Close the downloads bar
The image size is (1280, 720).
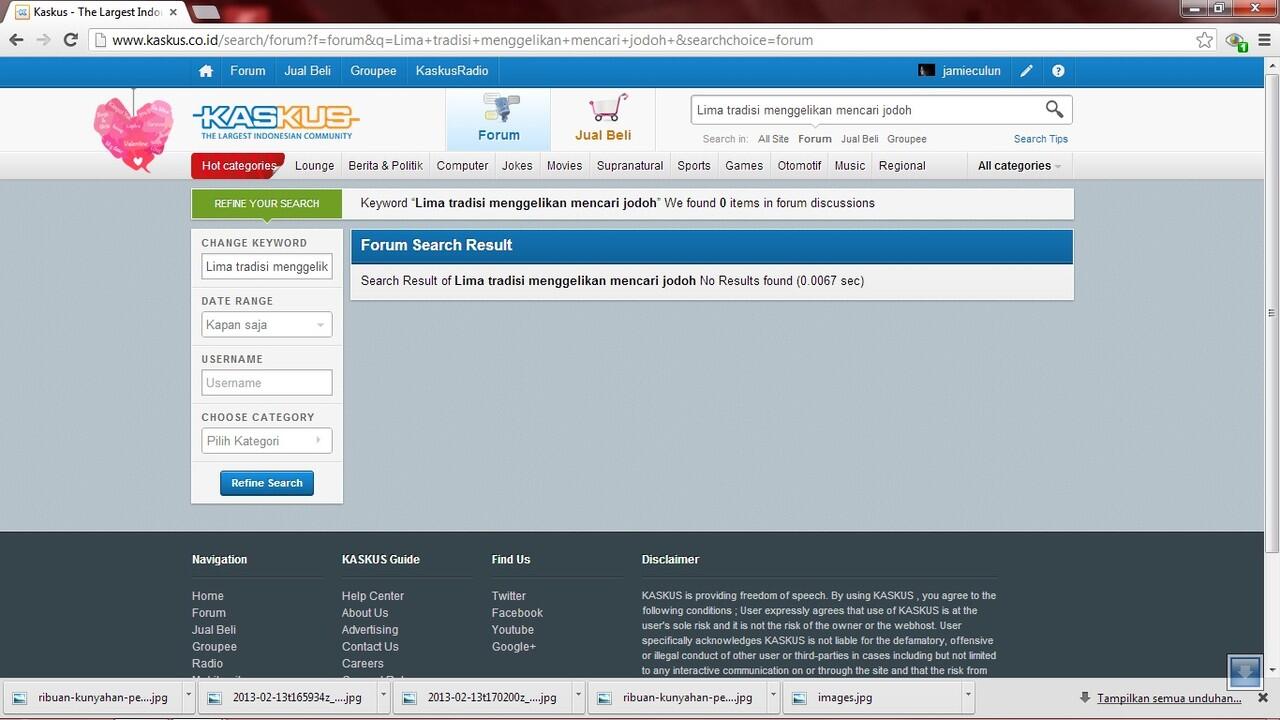point(1262,697)
